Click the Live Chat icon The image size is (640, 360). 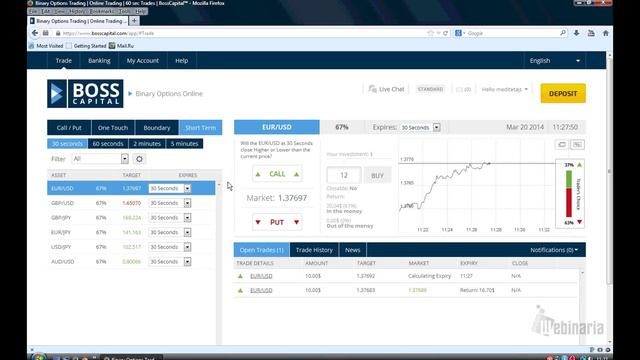(372, 89)
